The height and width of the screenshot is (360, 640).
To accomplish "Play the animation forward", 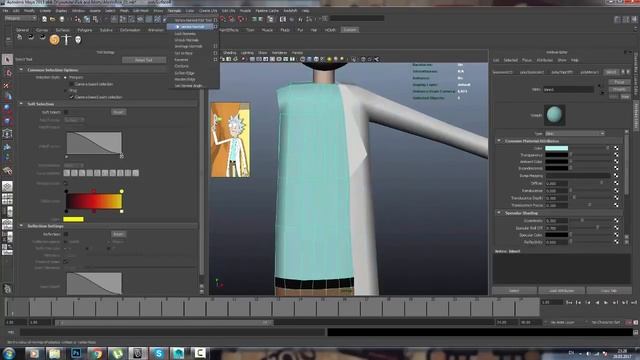I will (606, 302).
